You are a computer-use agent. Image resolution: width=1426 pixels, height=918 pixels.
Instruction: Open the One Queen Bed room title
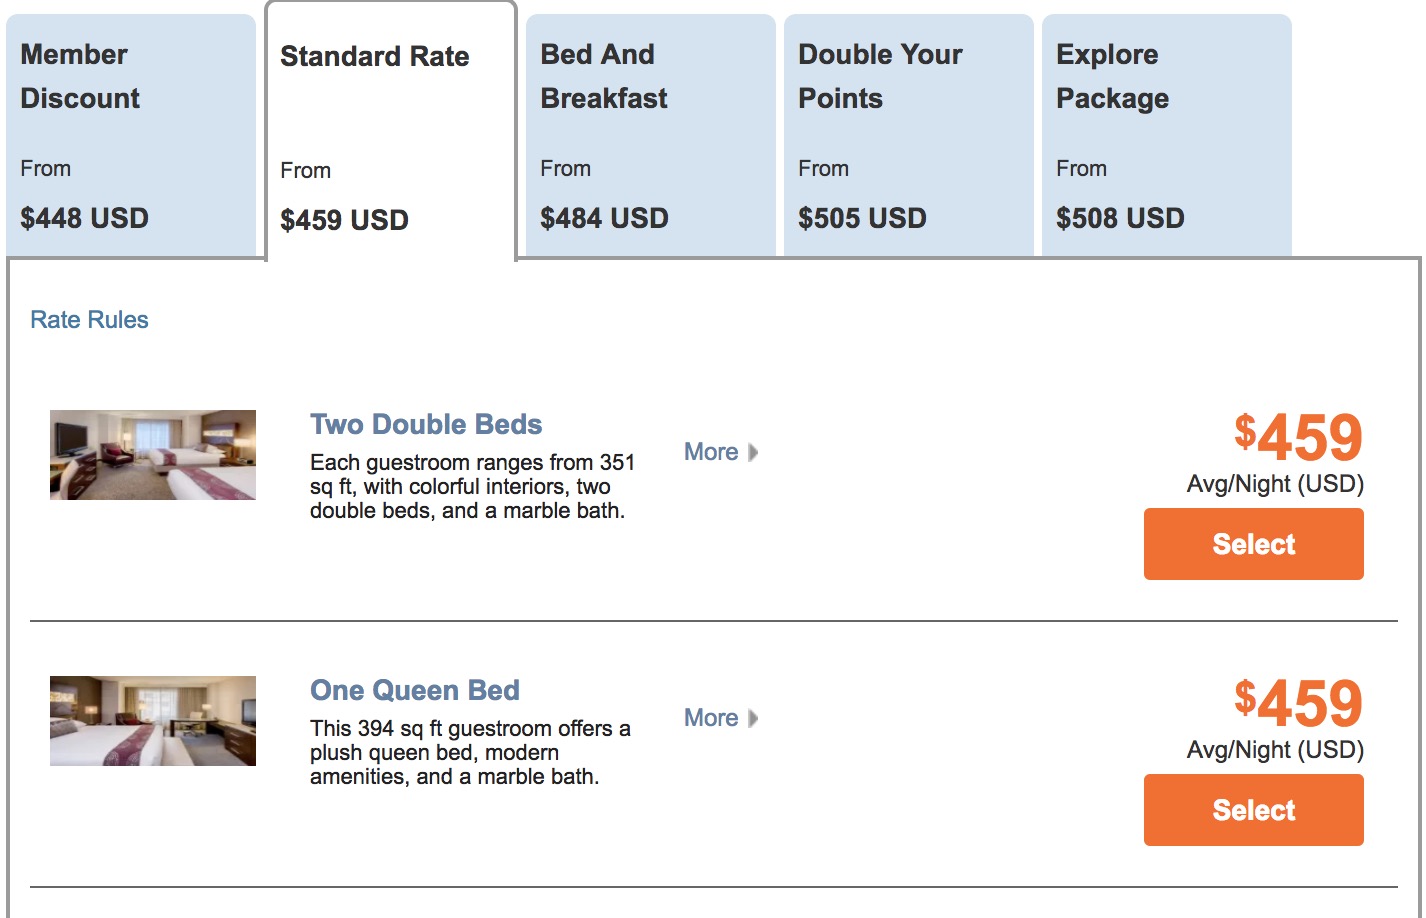415,690
